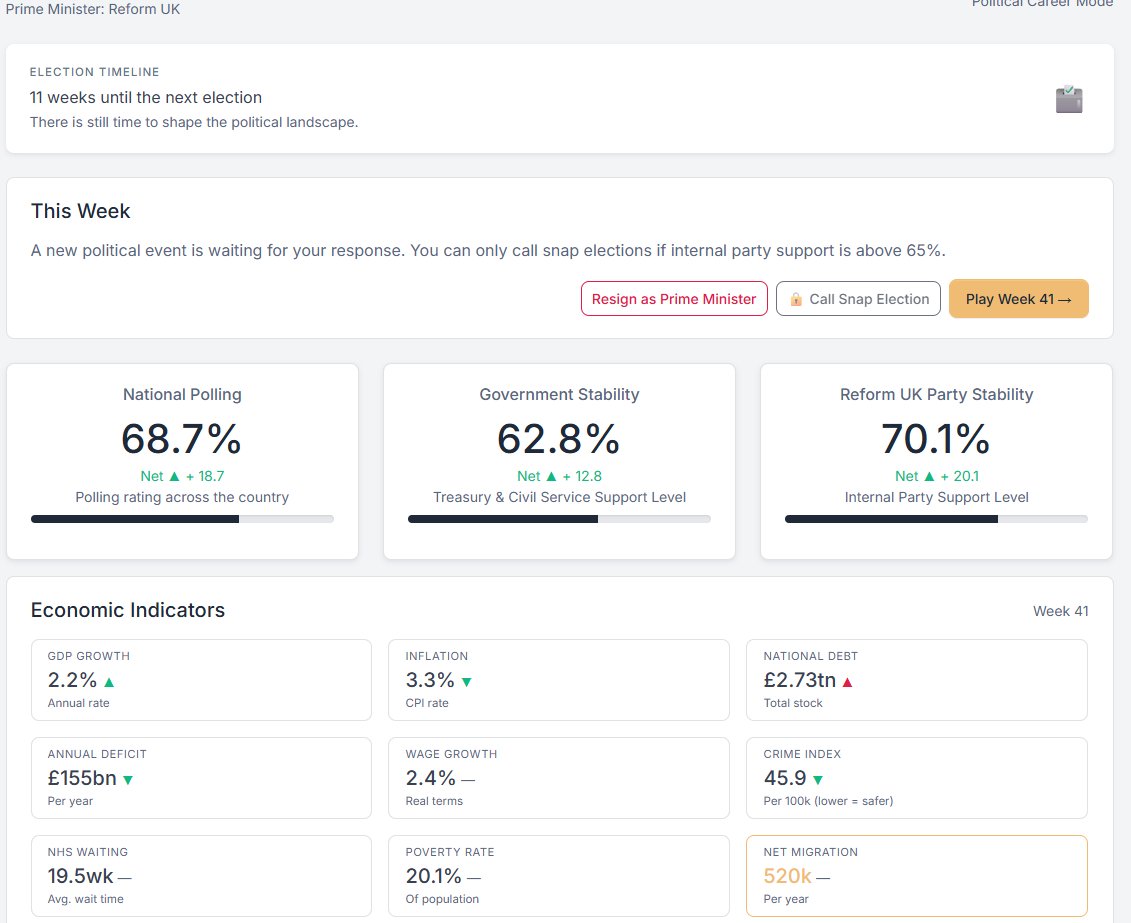The height and width of the screenshot is (923, 1131).
Task: Advance with Play Week 41 button
Action: coord(1018,299)
